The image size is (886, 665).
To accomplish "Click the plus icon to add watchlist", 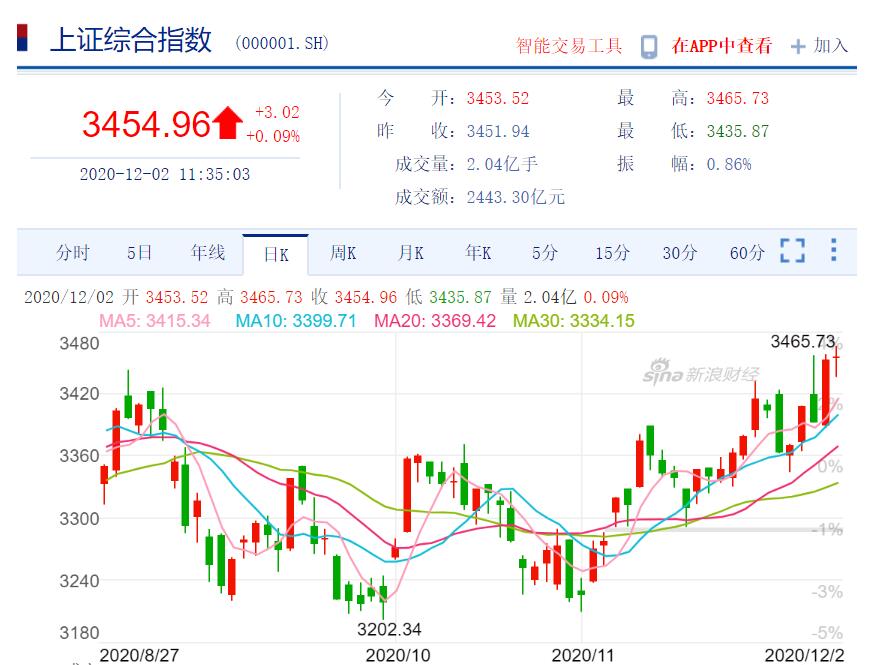I will click(798, 46).
